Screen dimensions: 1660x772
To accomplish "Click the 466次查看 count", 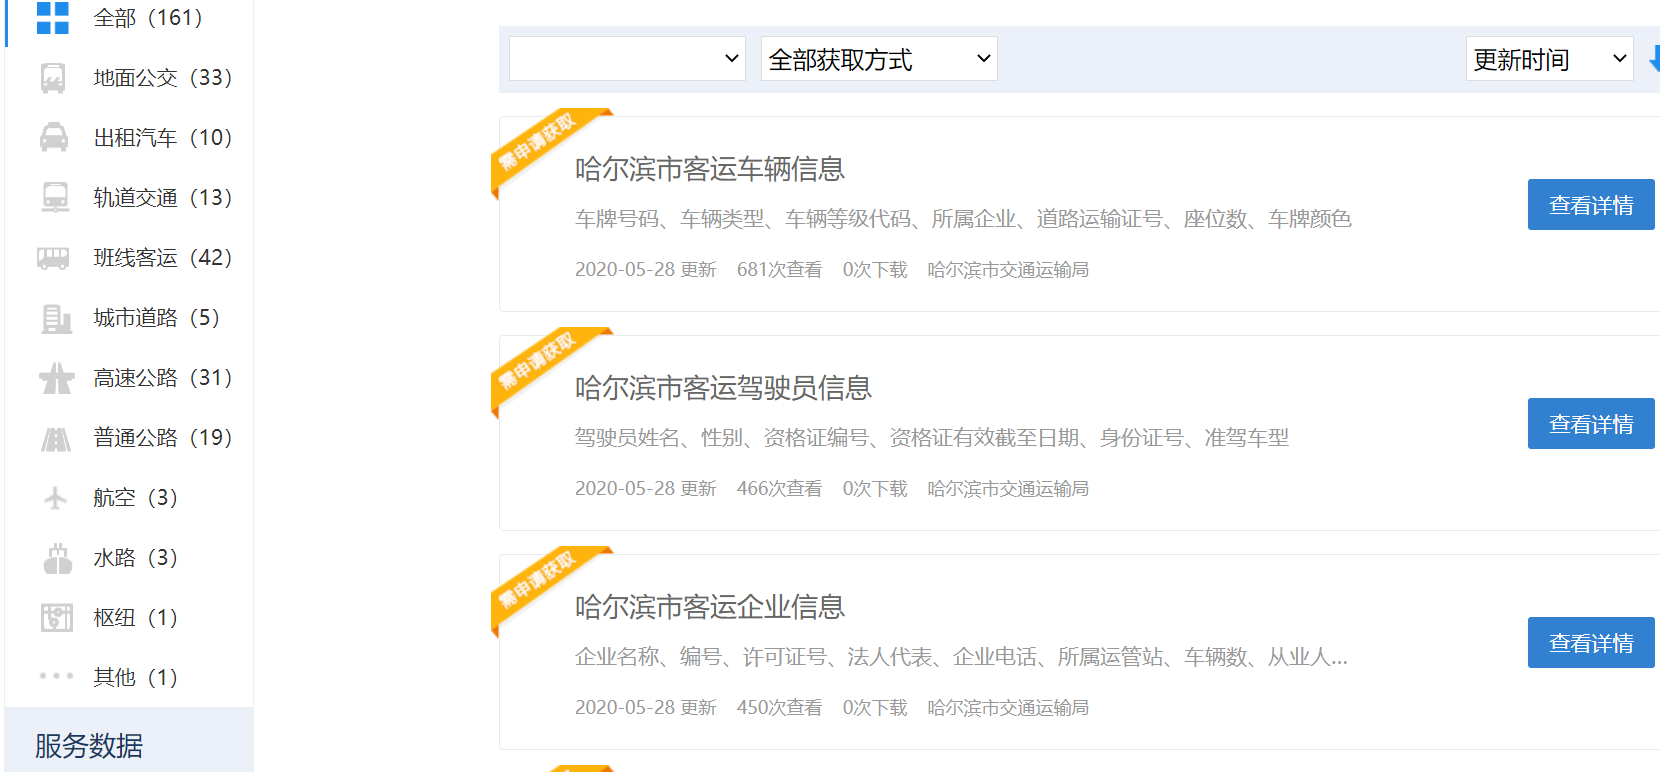I will [779, 489].
